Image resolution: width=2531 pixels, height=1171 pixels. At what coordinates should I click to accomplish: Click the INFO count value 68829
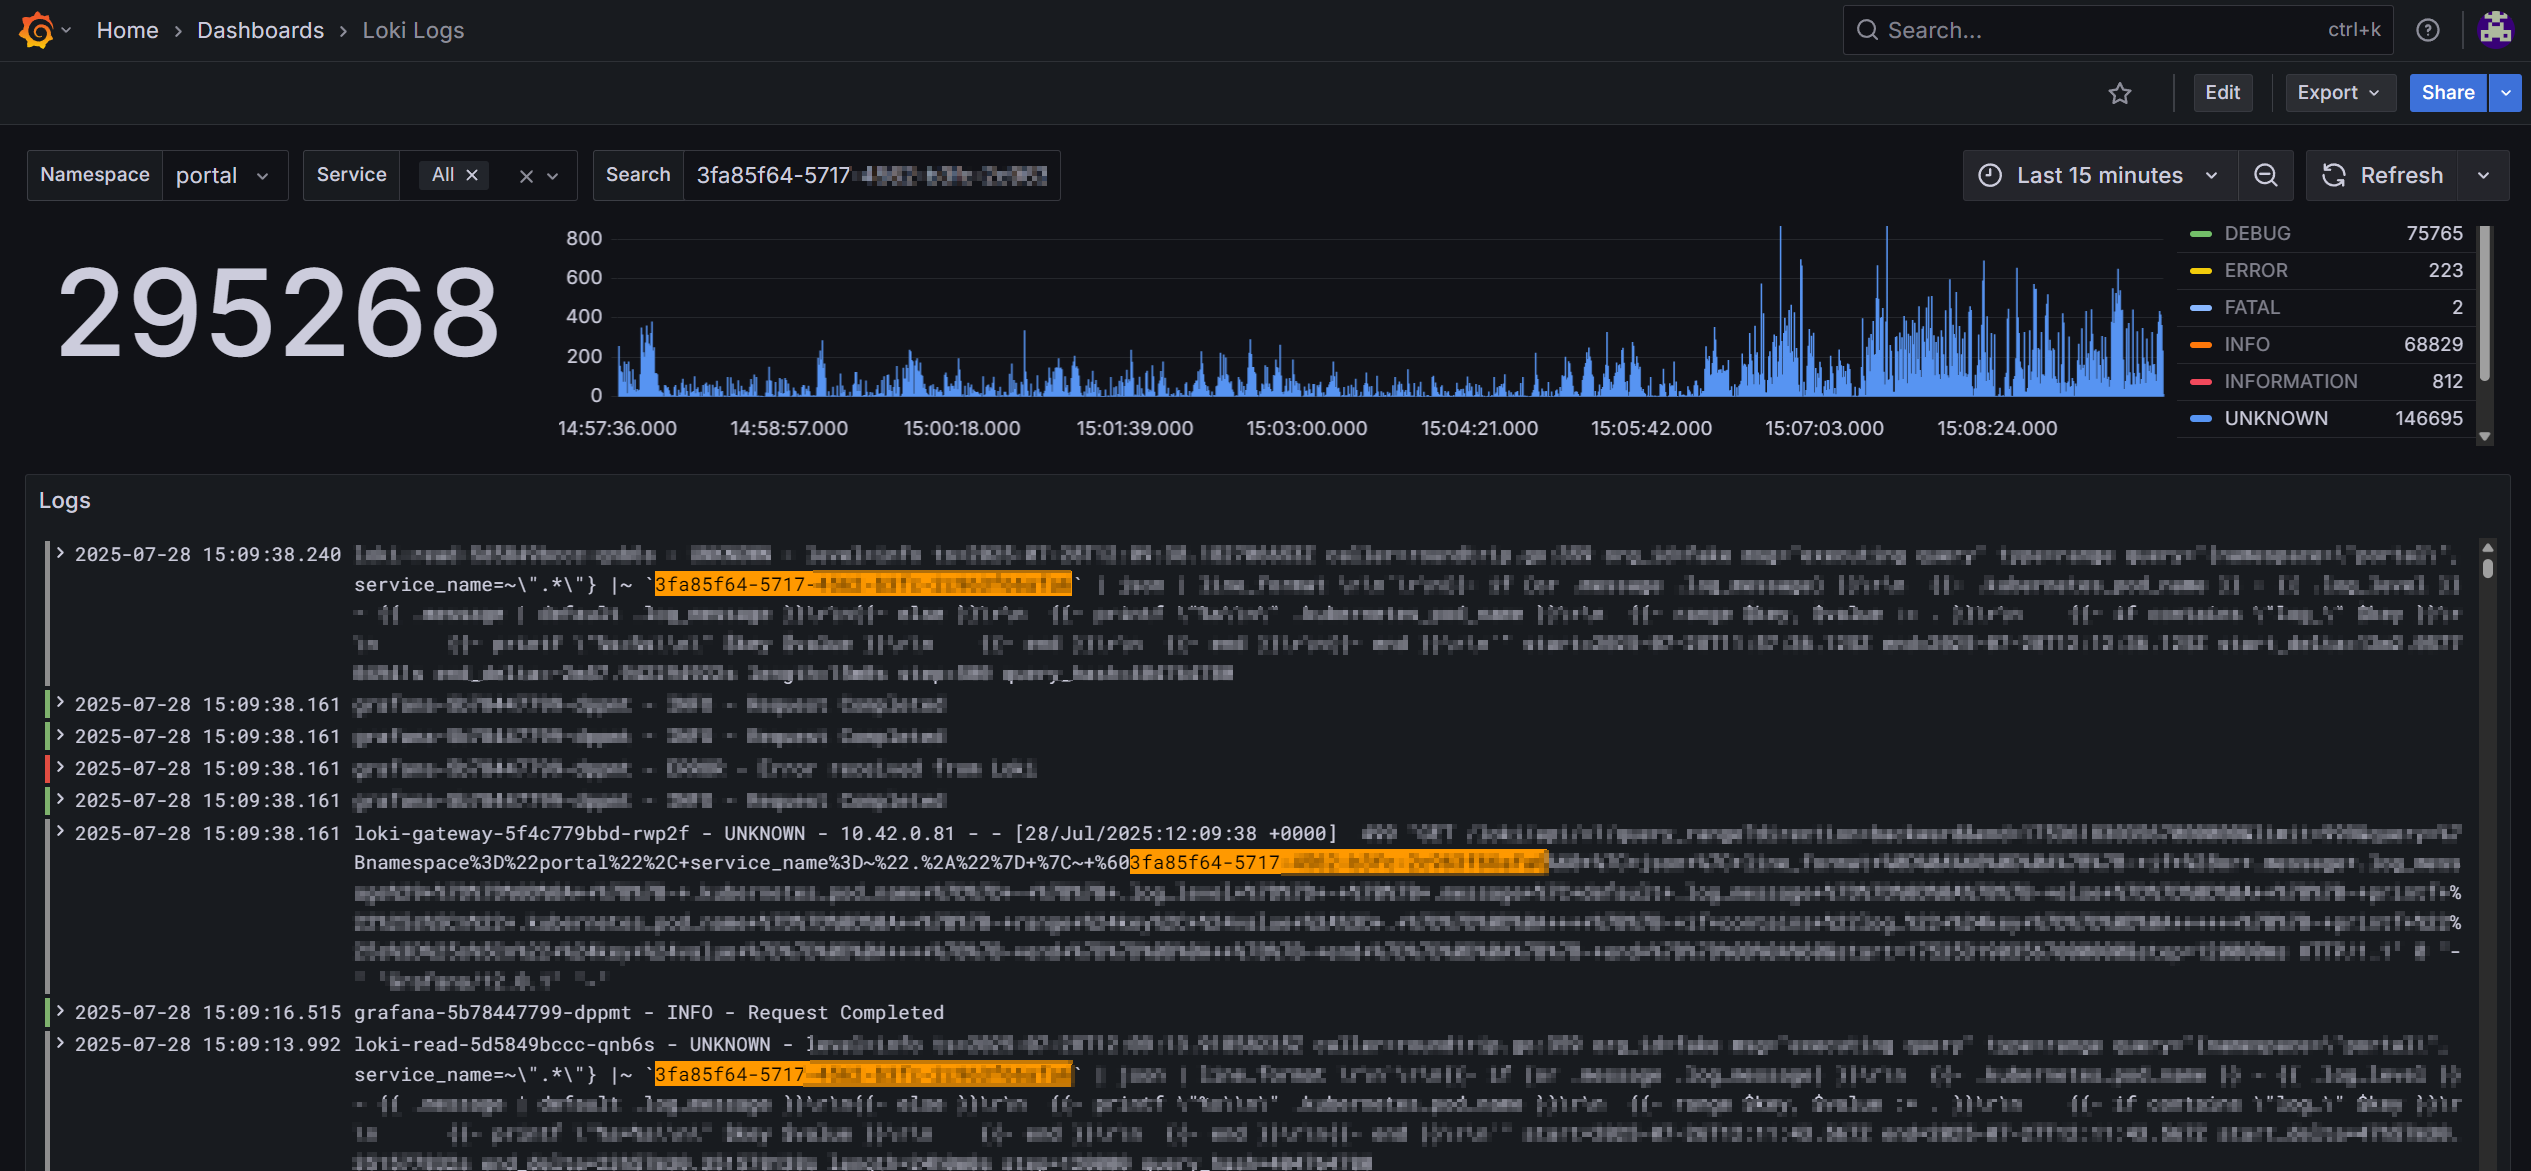coord(2434,344)
